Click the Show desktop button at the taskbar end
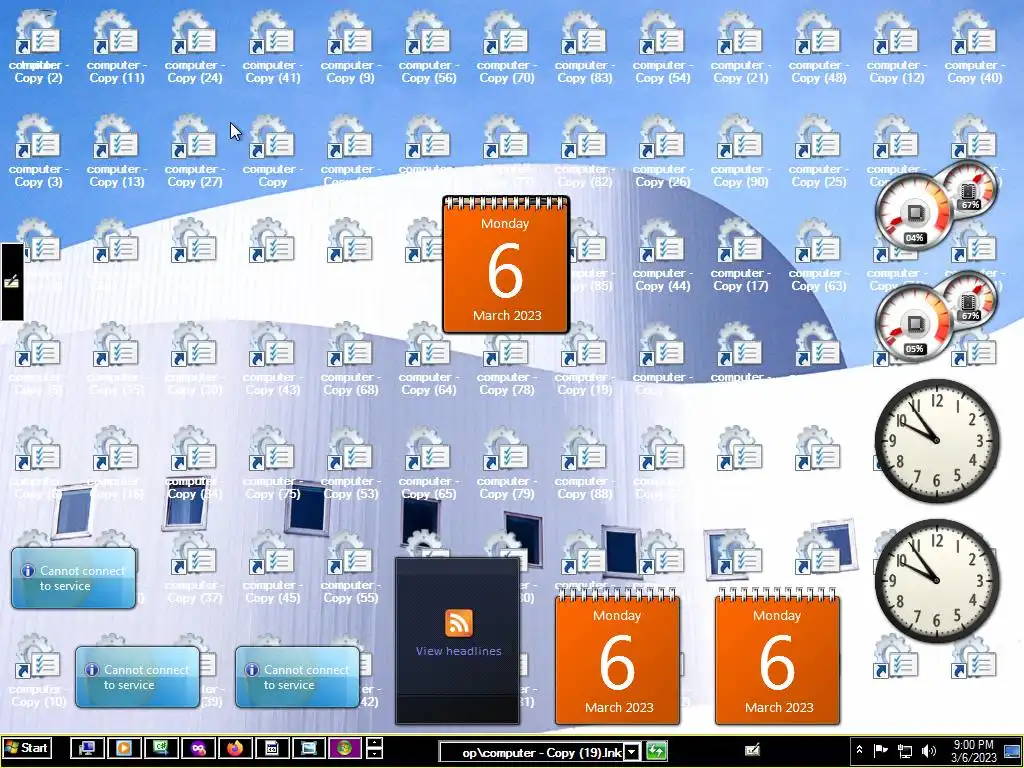This screenshot has height=768, width=1024. 1013,752
